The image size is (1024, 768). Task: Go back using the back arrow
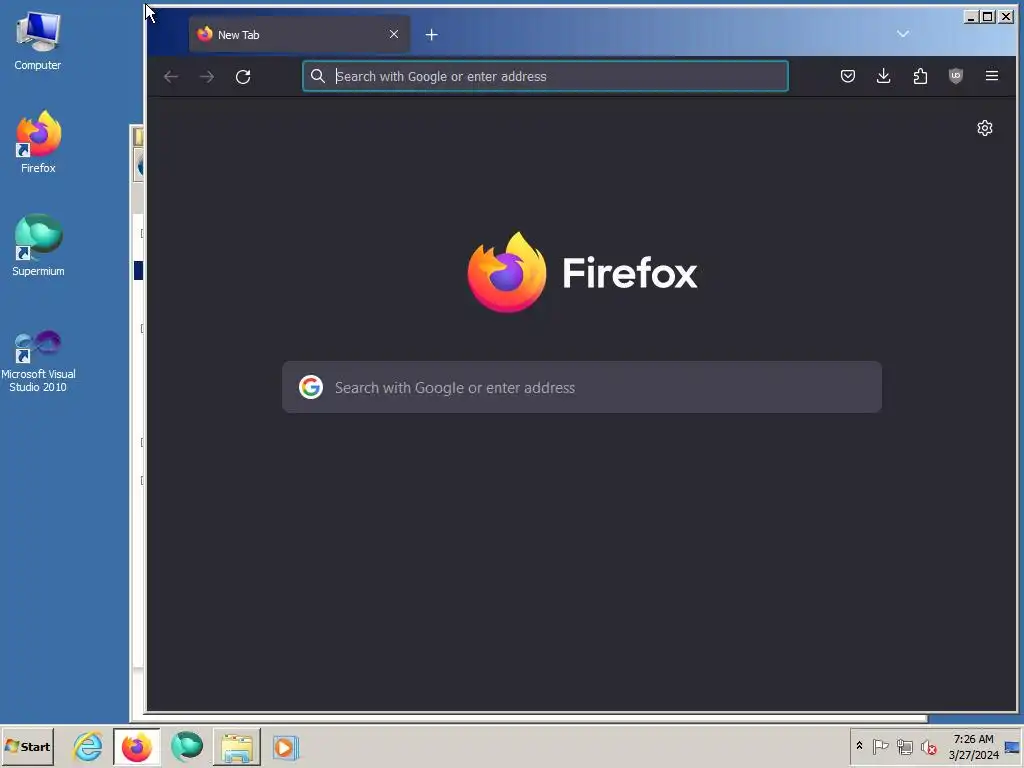[x=171, y=76]
